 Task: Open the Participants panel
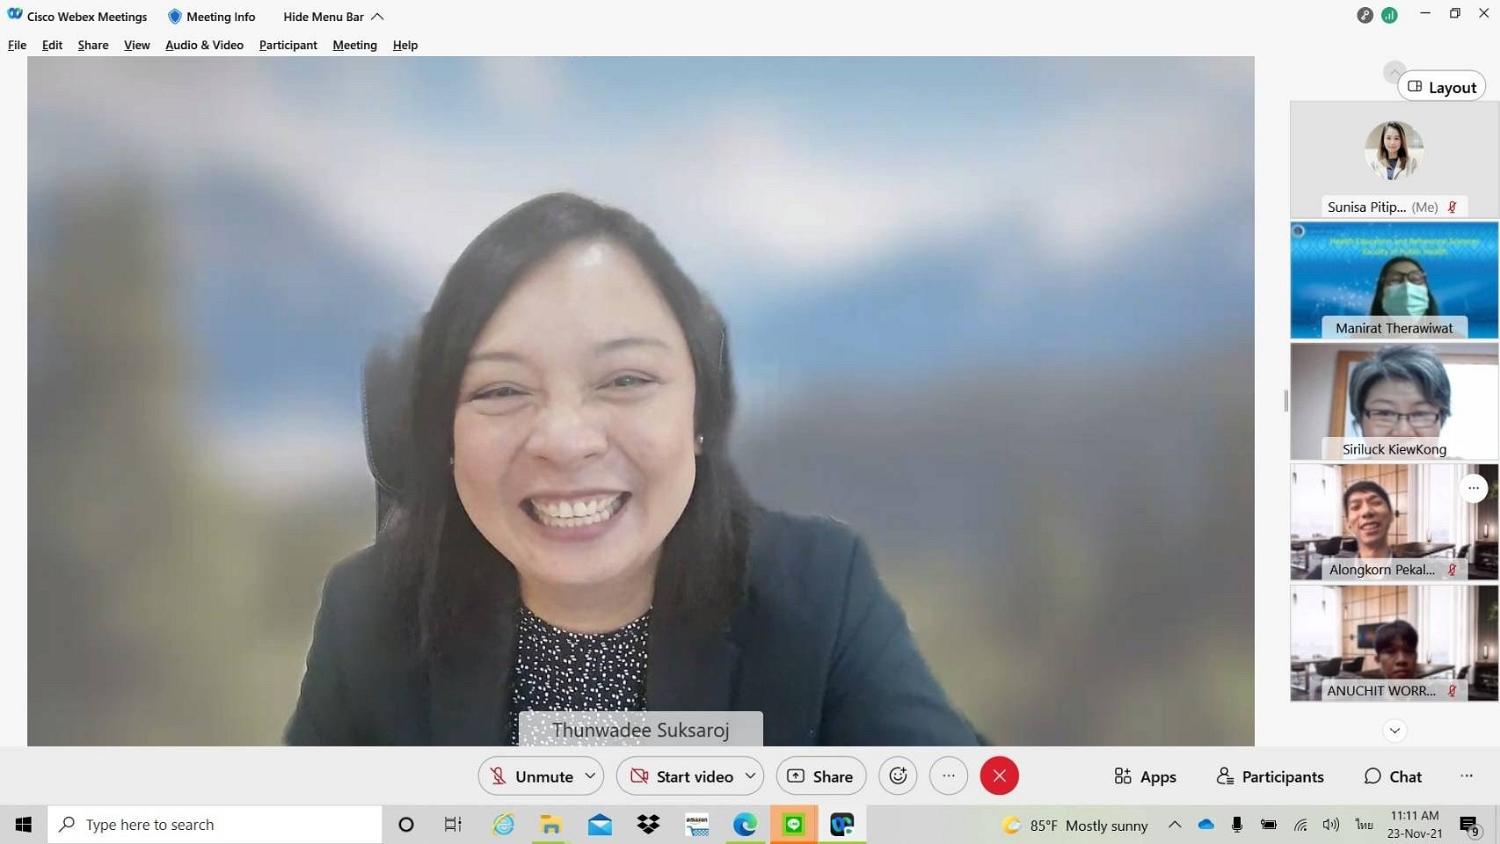[1270, 776]
